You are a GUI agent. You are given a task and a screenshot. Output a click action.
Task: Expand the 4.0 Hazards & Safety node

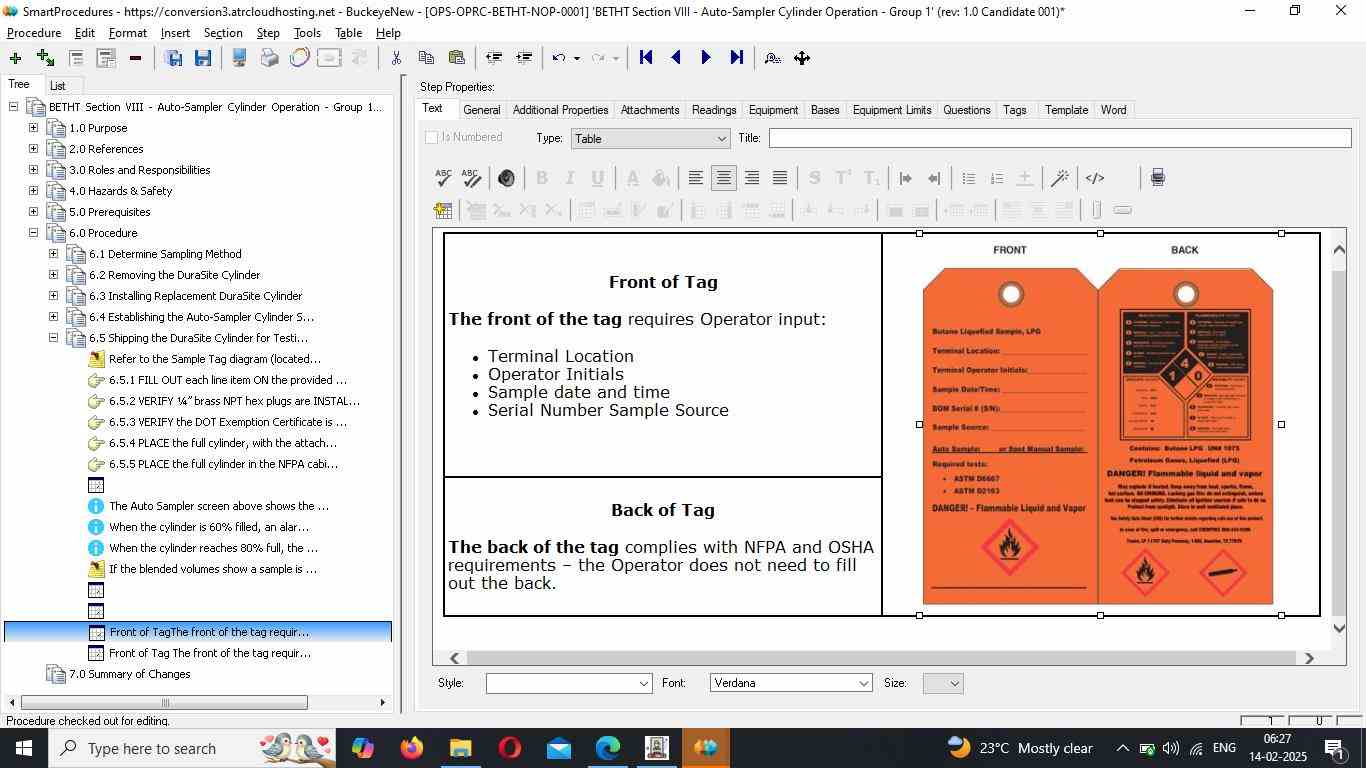pos(34,191)
